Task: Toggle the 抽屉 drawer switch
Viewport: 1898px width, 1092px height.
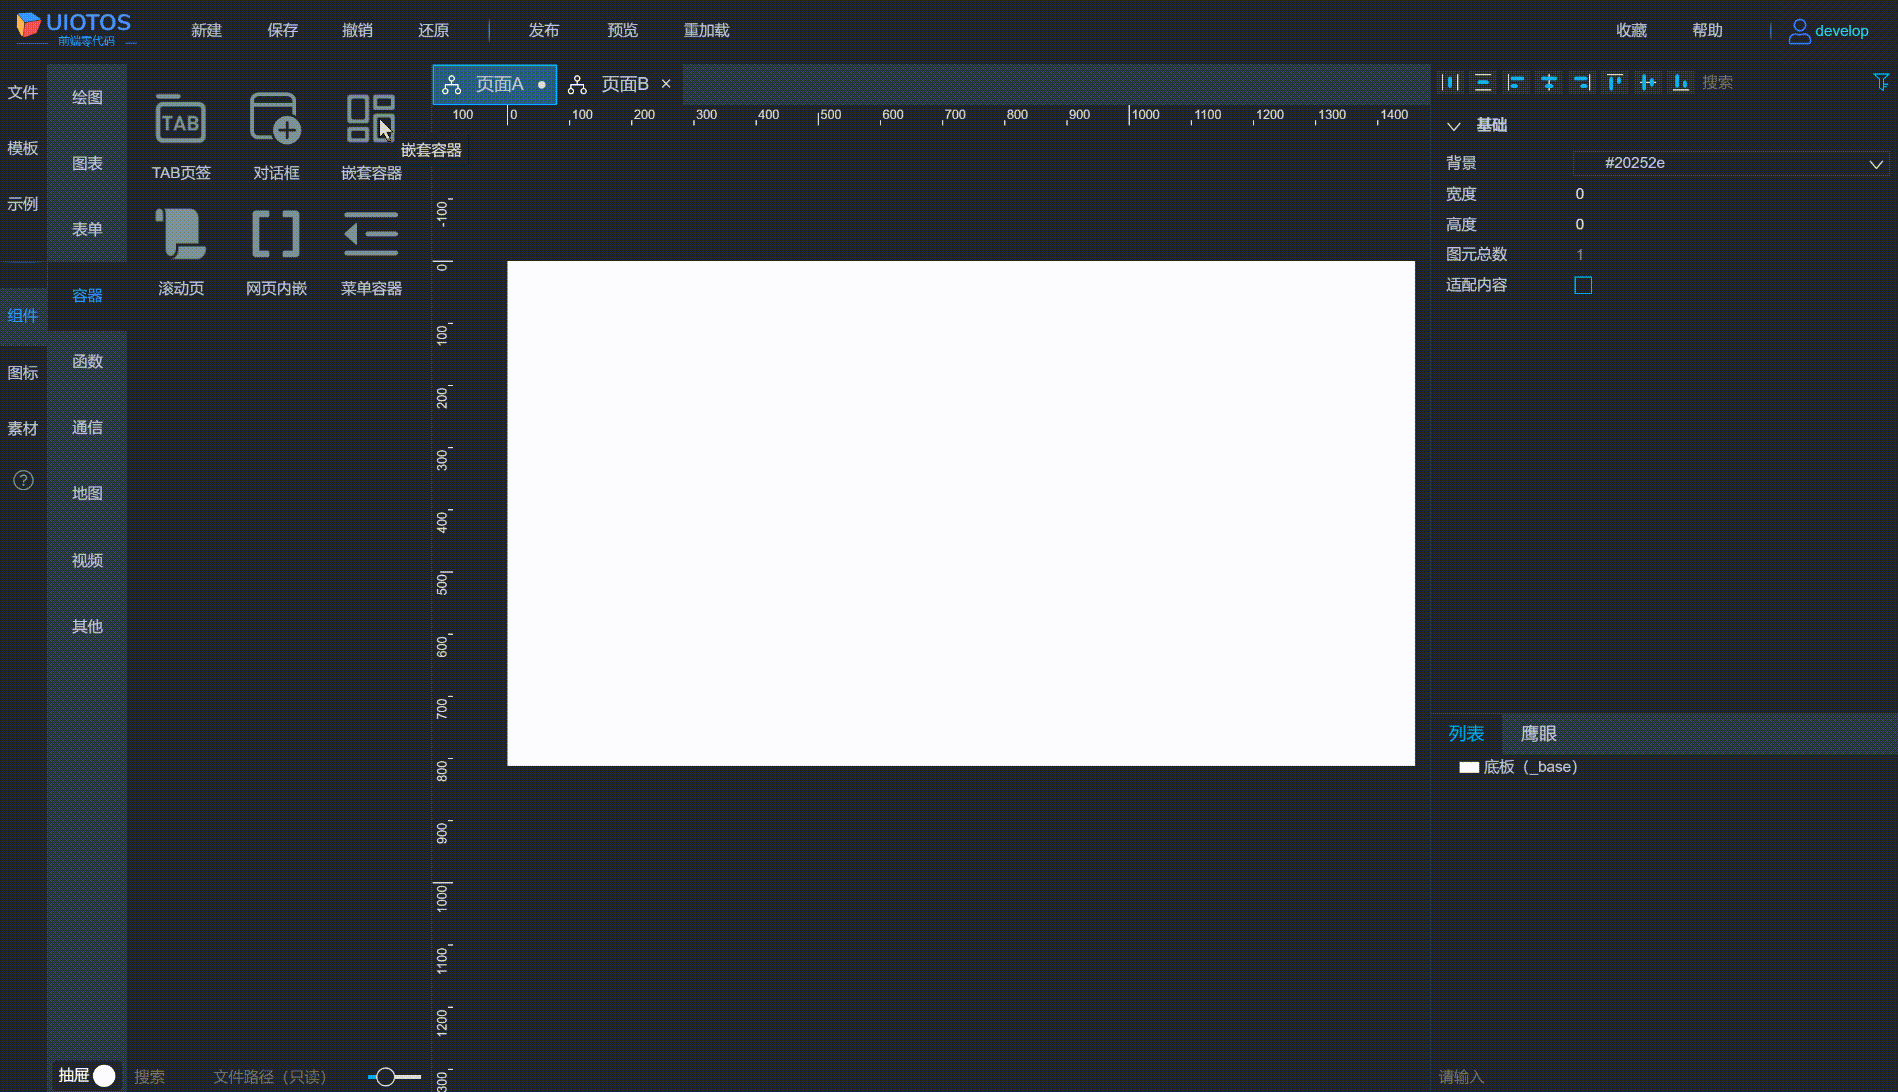Action: [x=87, y=1076]
